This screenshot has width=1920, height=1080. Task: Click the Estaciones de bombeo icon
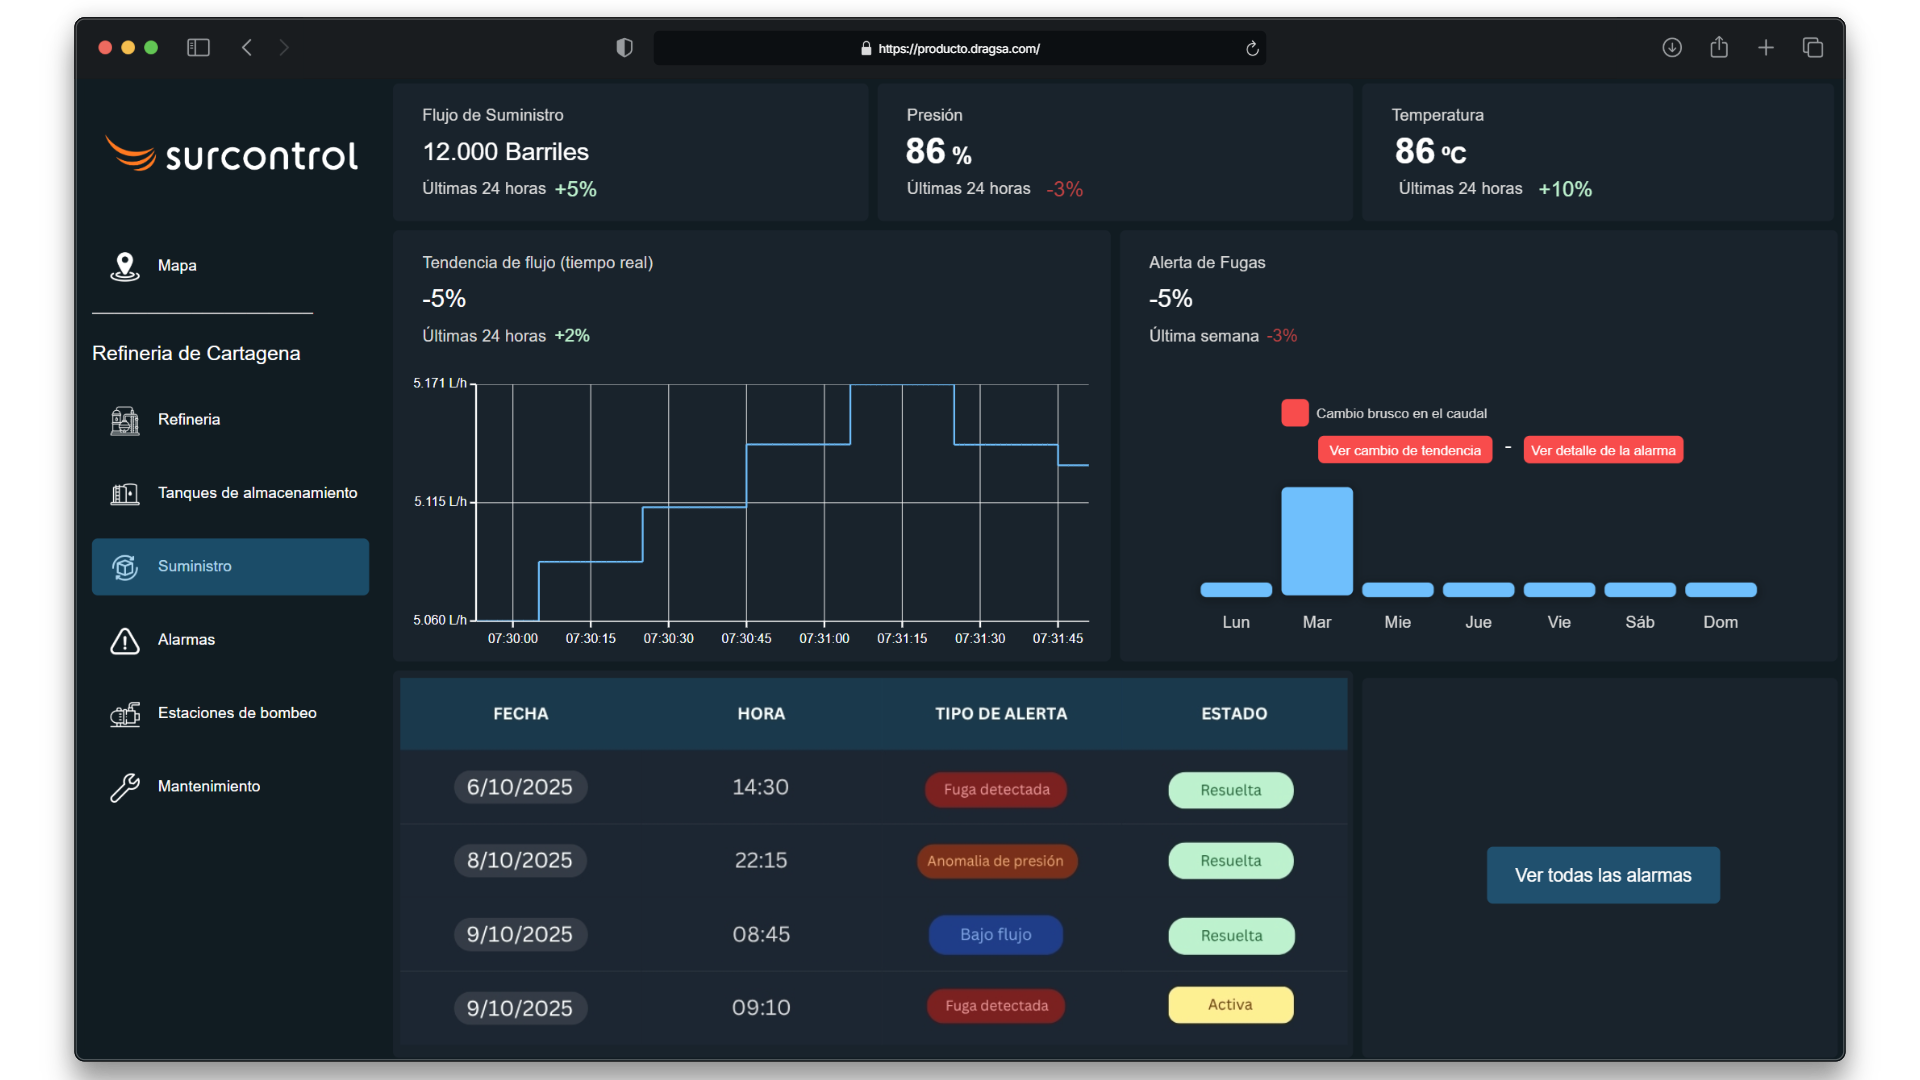click(125, 714)
